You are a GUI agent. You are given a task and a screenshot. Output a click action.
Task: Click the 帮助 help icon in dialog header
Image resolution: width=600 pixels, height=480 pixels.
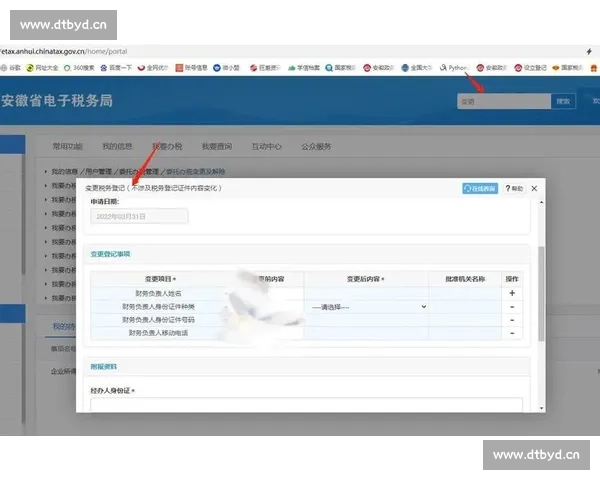coord(514,188)
